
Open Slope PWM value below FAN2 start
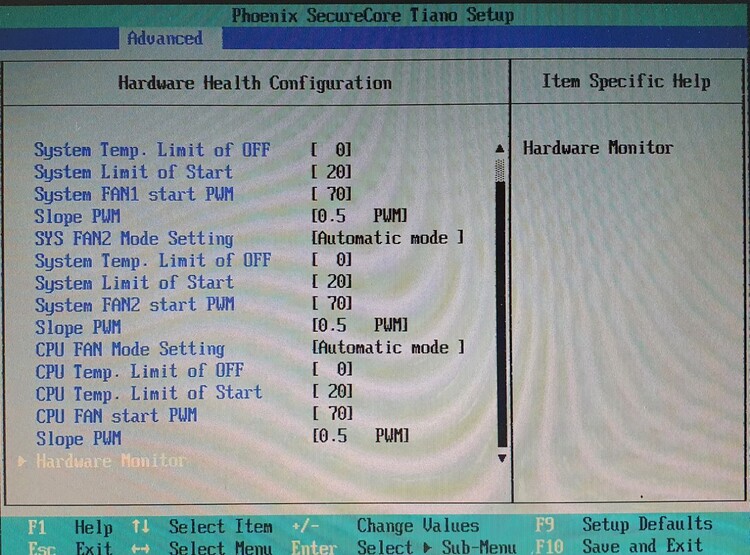(x=360, y=325)
